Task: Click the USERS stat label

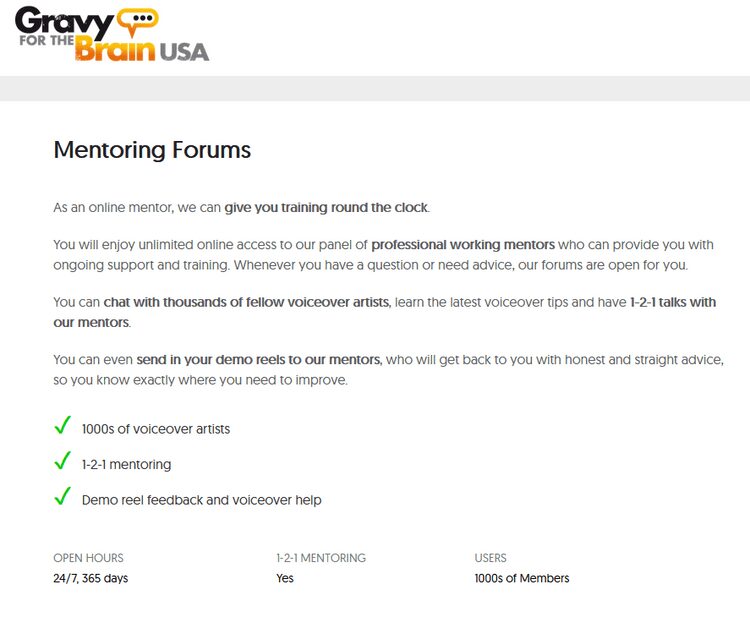Action: point(490,558)
